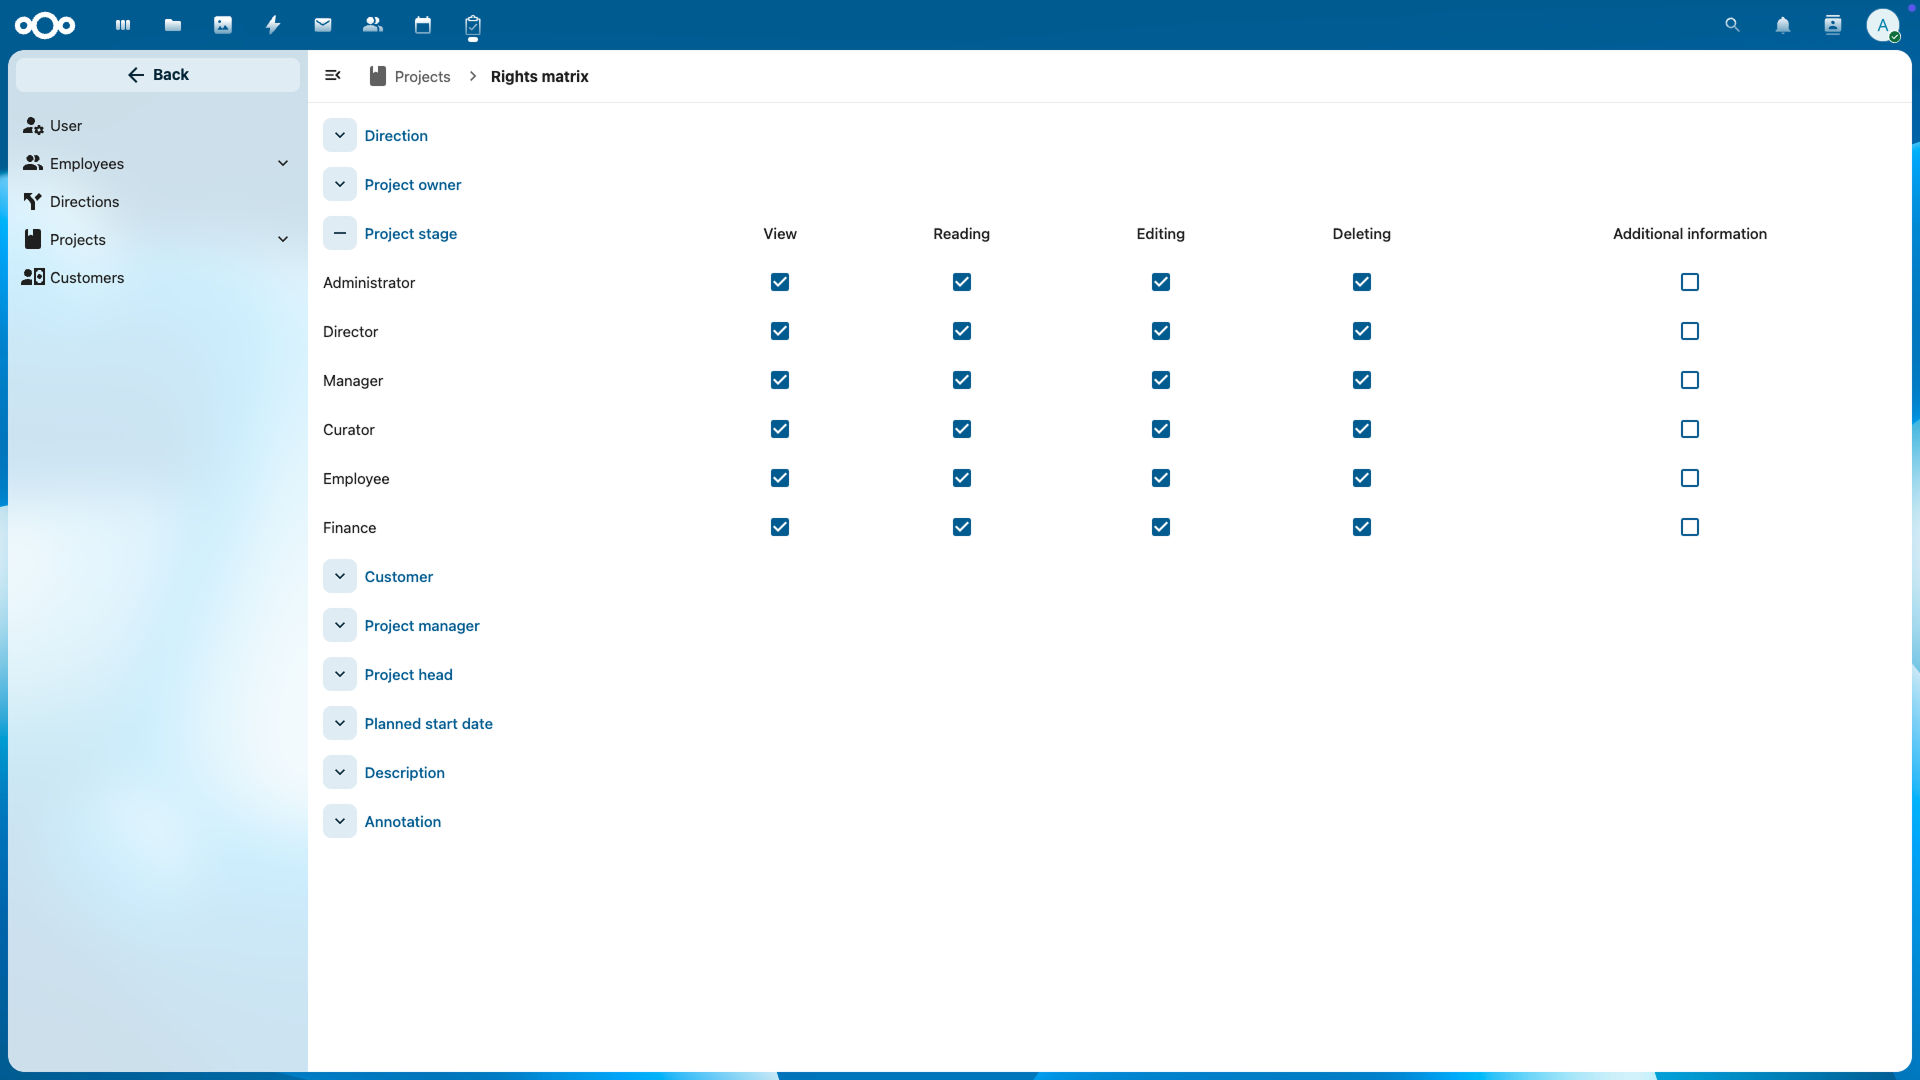Open the Files app icon
1920x1080 pixels.
[x=173, y=25]
